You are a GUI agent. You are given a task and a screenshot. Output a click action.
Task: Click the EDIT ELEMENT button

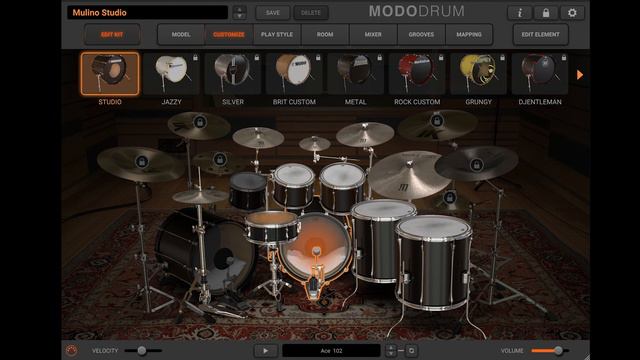pos(540,34)
